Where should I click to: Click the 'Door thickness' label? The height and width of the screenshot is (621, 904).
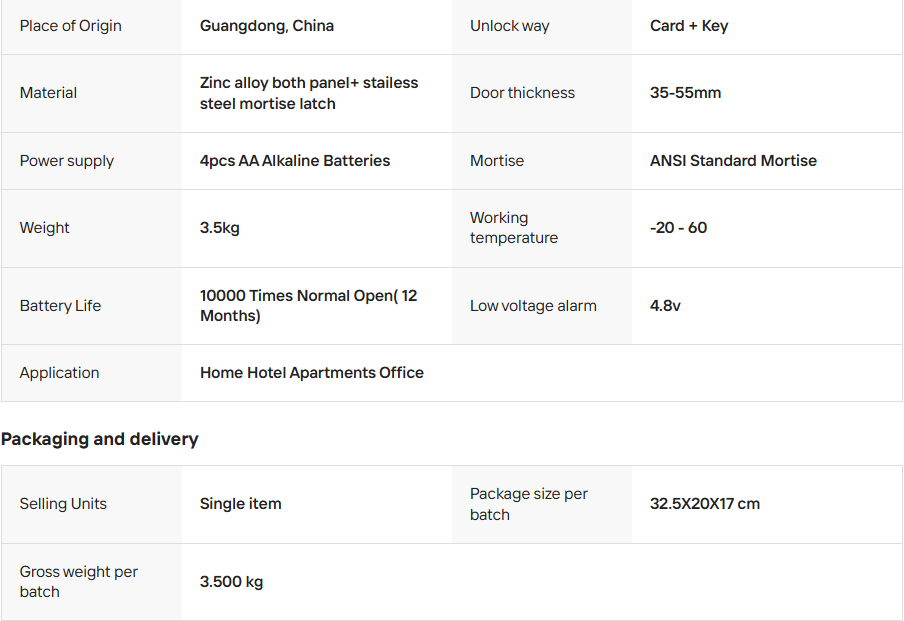pyautogui.click(x=523, y=93)
